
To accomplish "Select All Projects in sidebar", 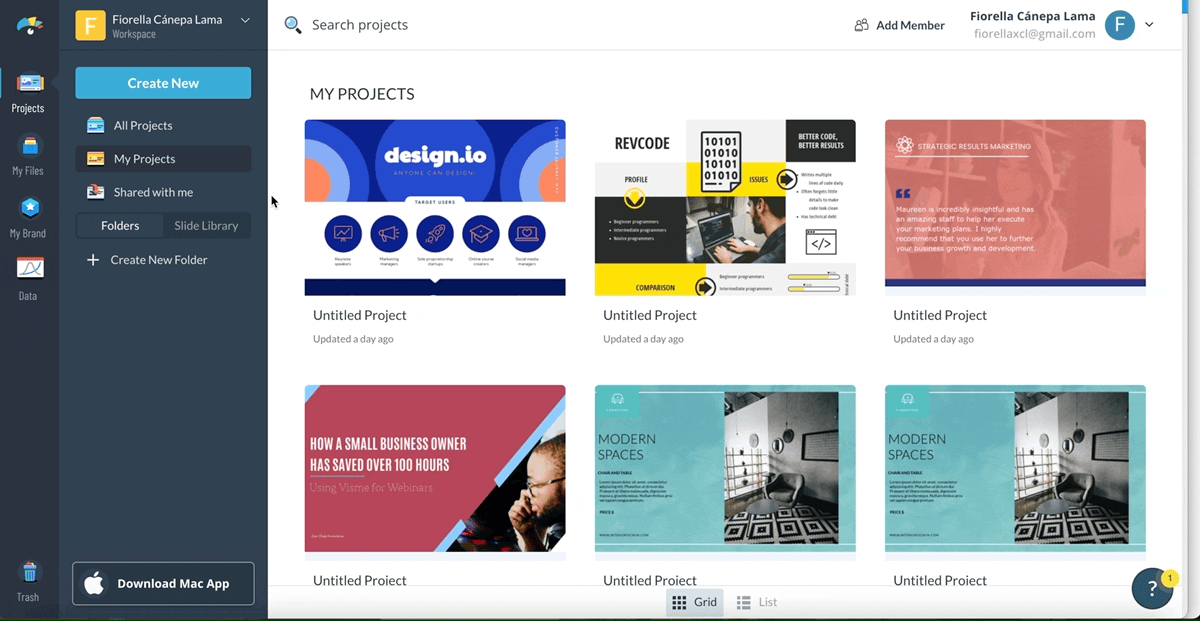I will (143, 126).
